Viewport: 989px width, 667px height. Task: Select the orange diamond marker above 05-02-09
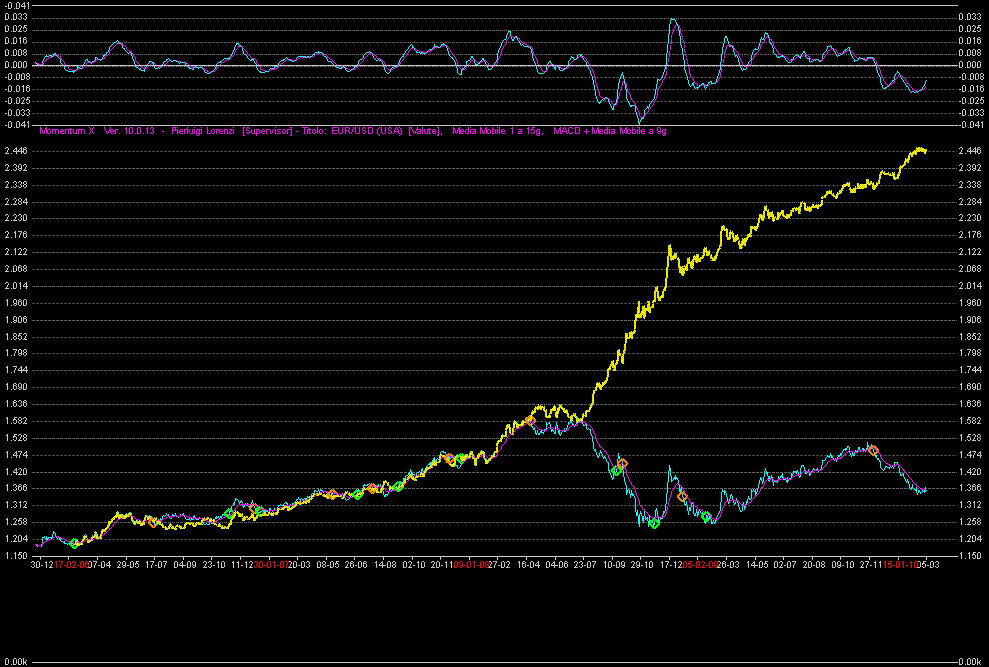coord(682,496)
